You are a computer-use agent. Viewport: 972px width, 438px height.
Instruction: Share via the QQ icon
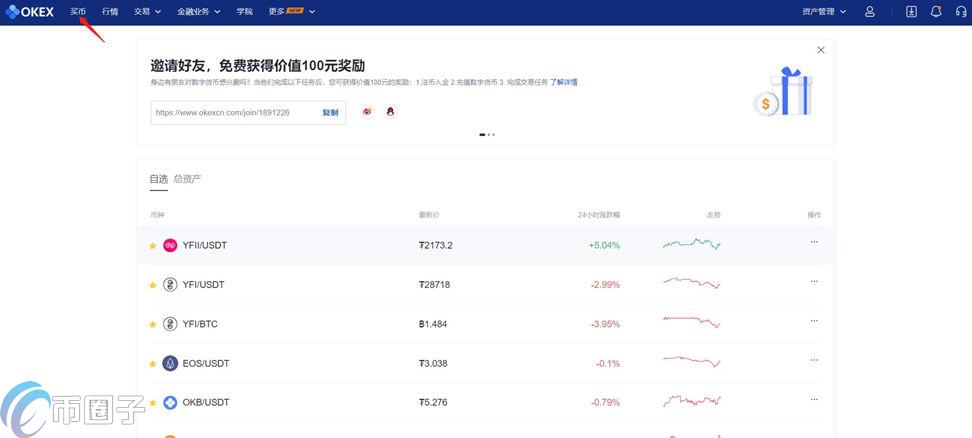click(x=390, y=112)
